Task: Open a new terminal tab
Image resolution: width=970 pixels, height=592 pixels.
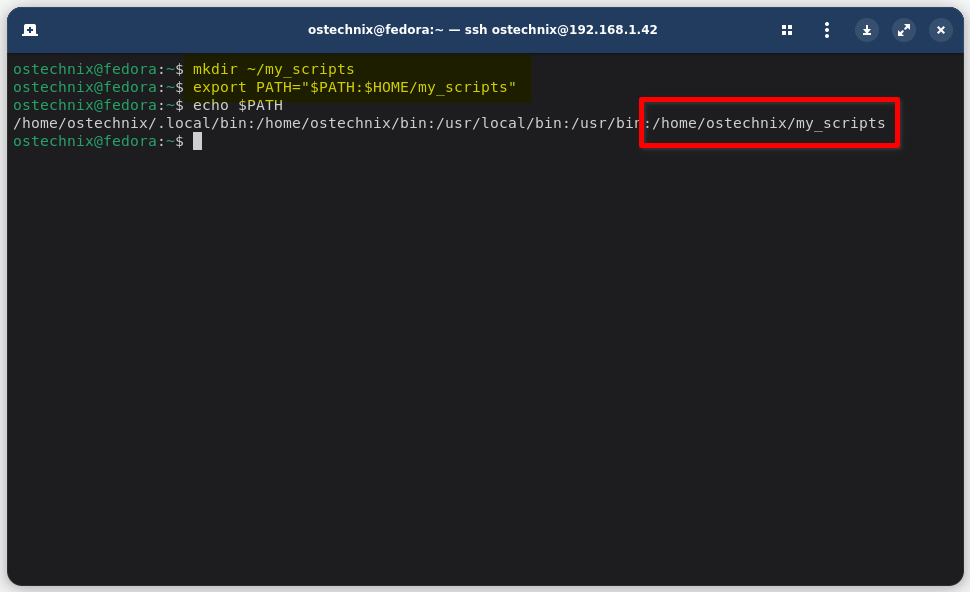Action: point(30,30)
